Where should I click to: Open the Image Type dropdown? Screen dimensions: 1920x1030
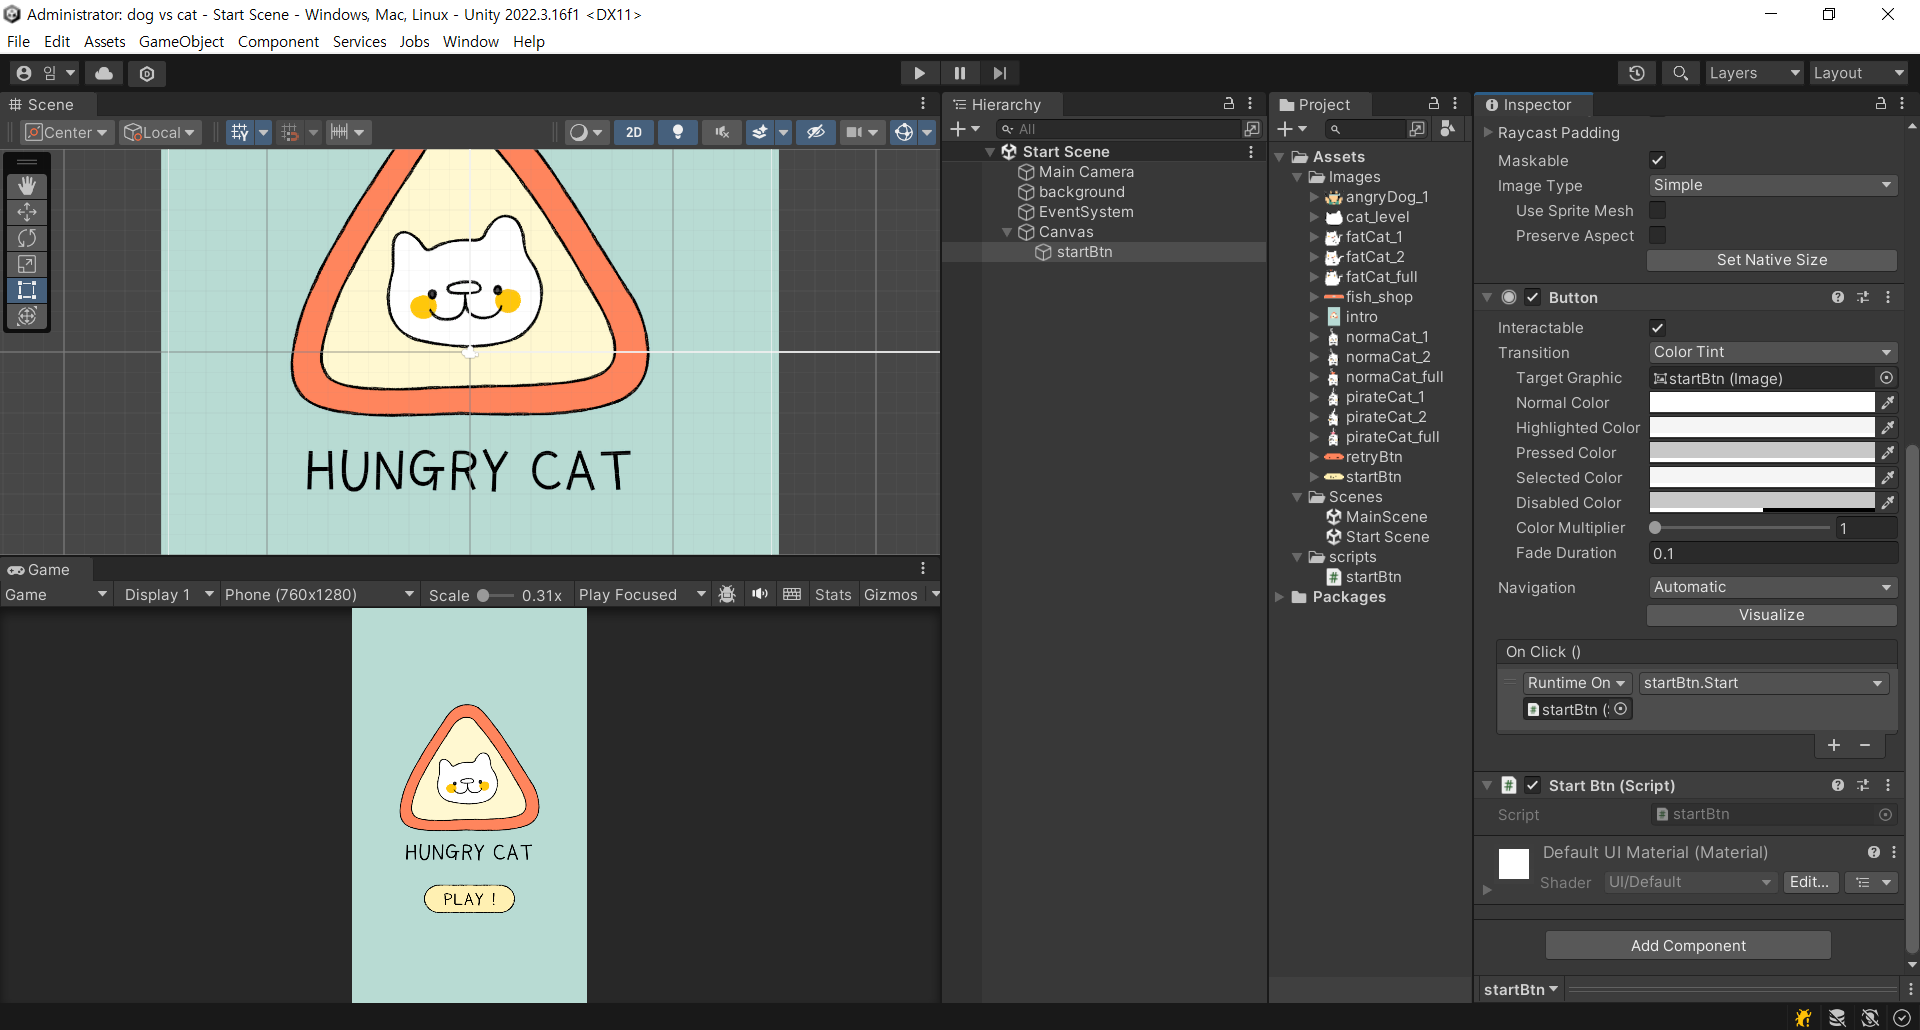1772,185
